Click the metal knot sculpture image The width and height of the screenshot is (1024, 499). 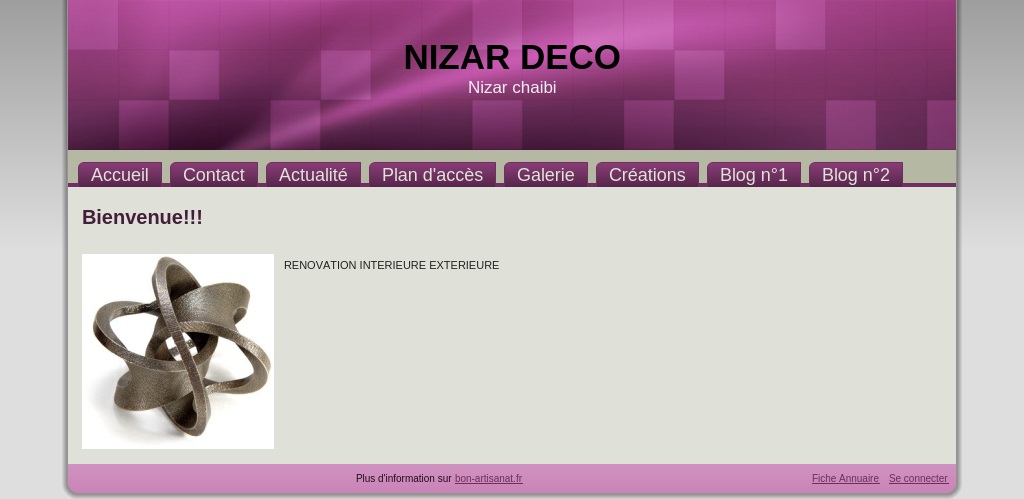click(x=178, y=351)
